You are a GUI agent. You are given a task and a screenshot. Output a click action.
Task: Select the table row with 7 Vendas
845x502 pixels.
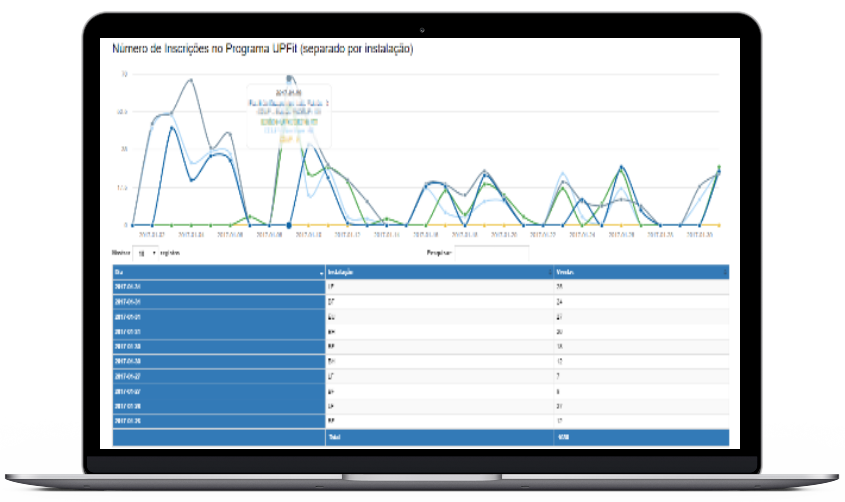pyautogui.click(x=420, y=376)
